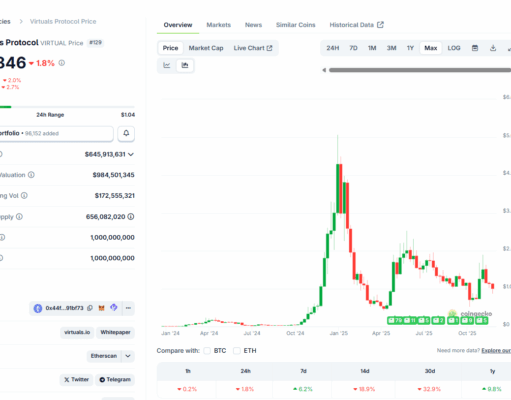Click the $984,501,345 valuation value
The height and width of the screenshot is (400, 511).
113,175
